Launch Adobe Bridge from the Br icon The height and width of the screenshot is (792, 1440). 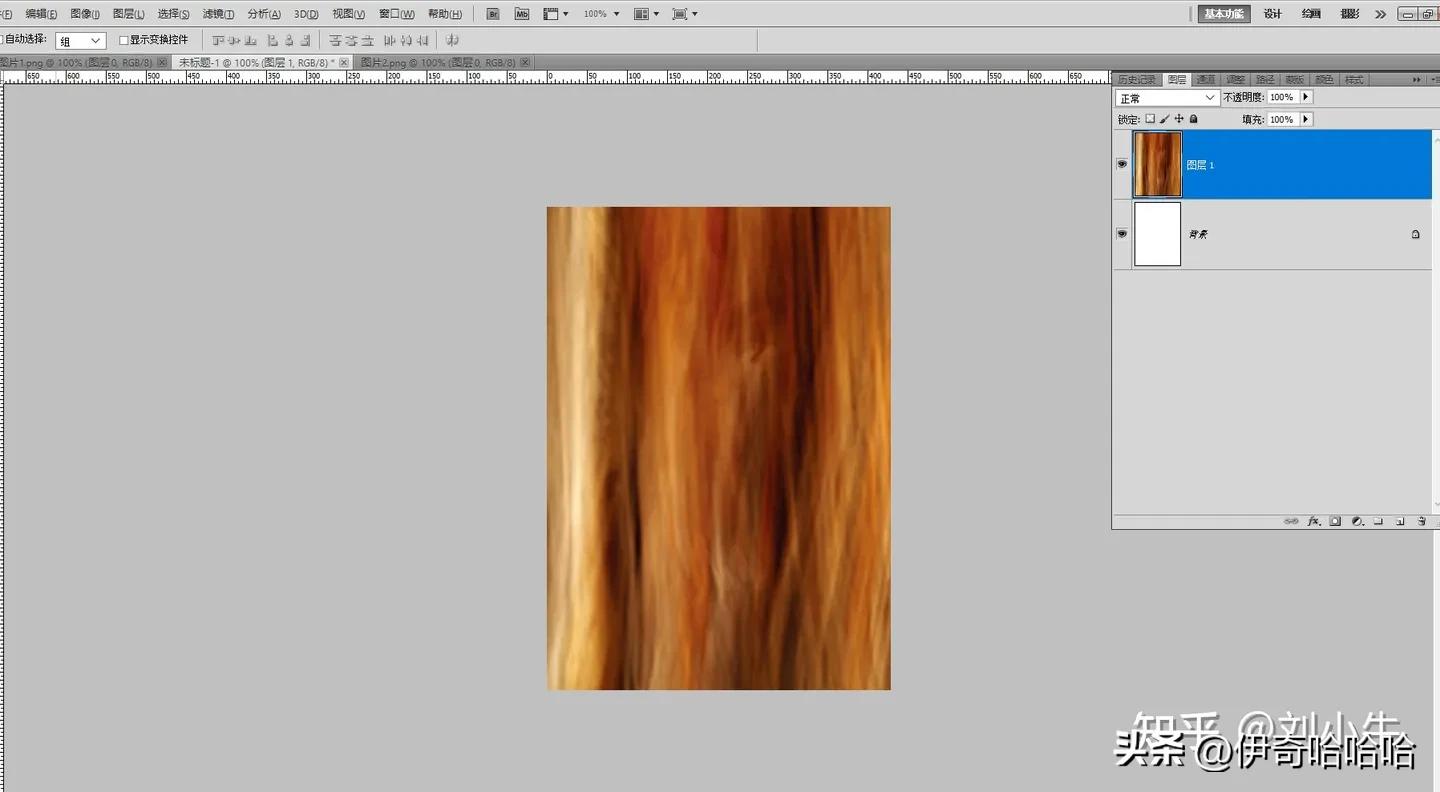pyautogui.click(x=493, y=14)
